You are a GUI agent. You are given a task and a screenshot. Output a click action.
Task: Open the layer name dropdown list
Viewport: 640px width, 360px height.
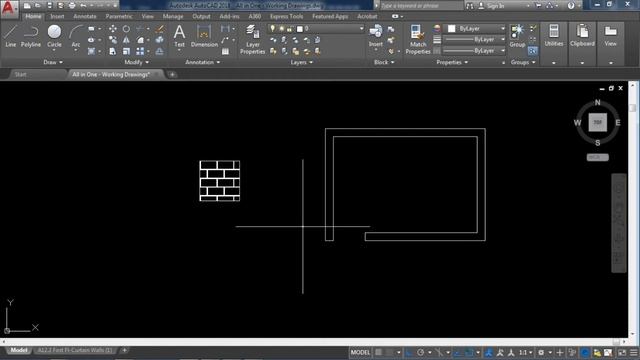click(361, 29)
